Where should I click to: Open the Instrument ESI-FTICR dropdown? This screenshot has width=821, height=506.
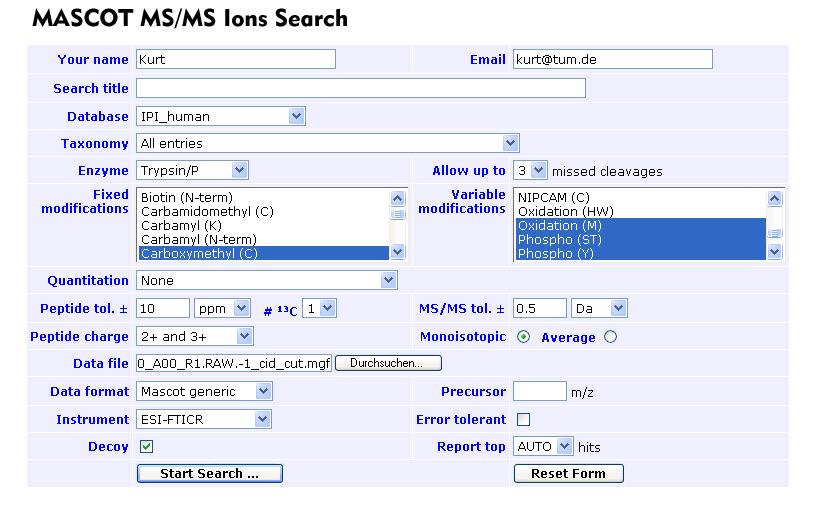[204, 419]
